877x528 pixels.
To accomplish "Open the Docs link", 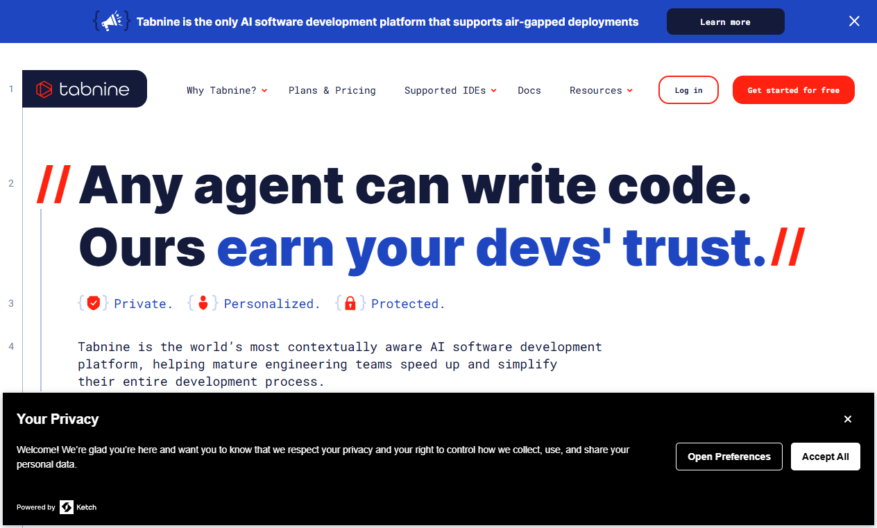I will [529, 90].
